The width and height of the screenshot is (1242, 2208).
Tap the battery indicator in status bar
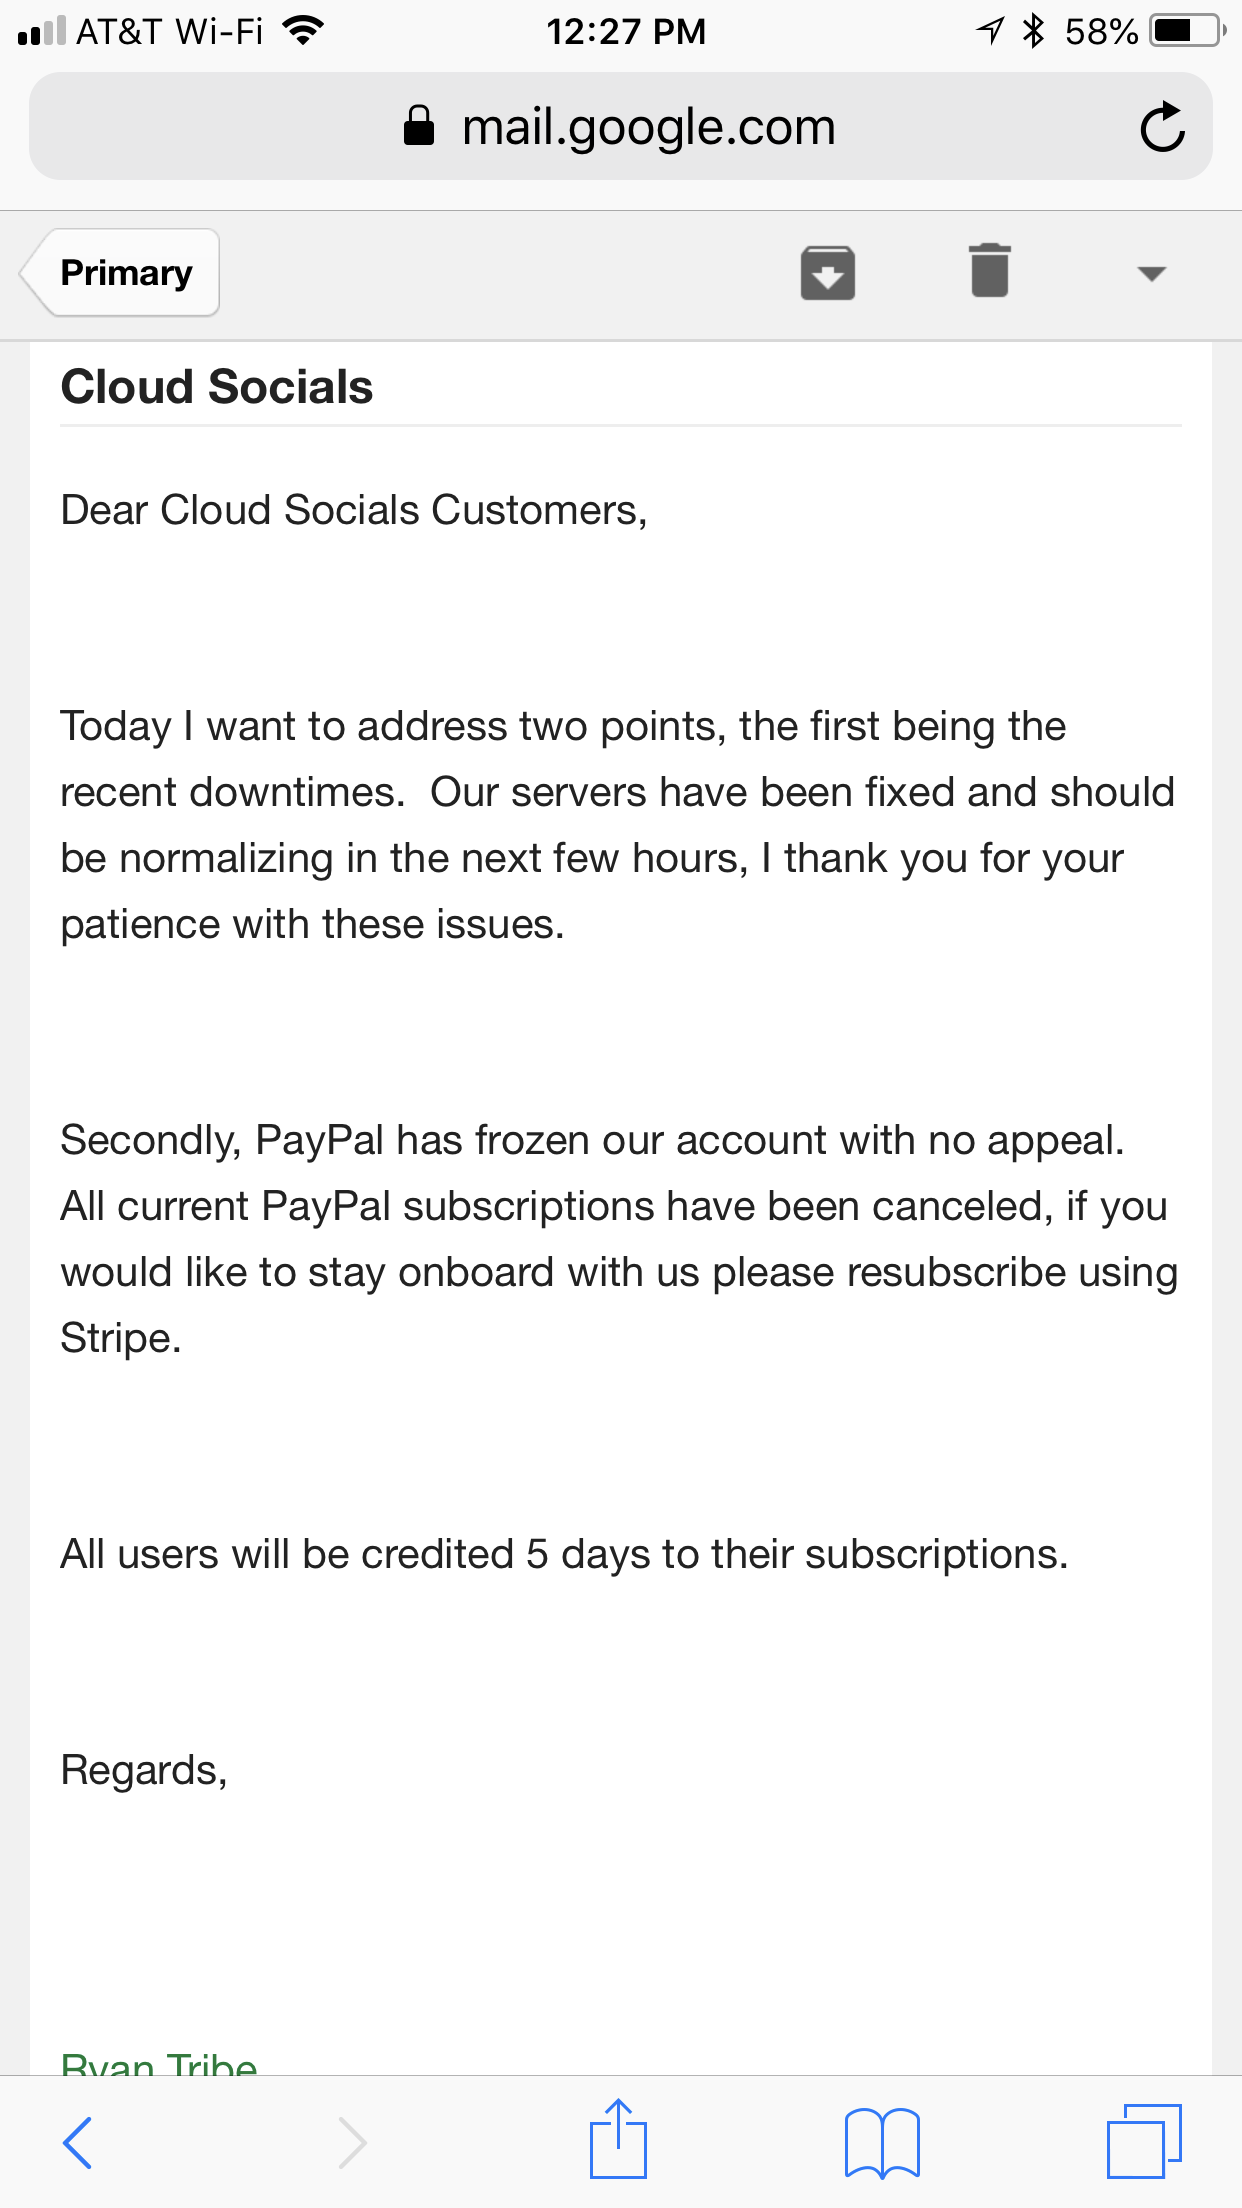(x=1187, y=31)
